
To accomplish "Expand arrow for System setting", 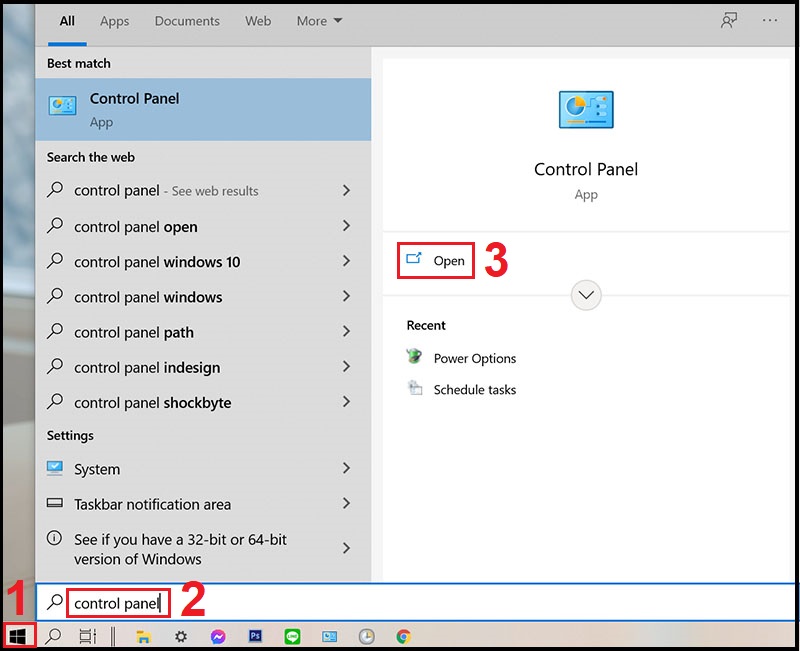I will (346, 468).
